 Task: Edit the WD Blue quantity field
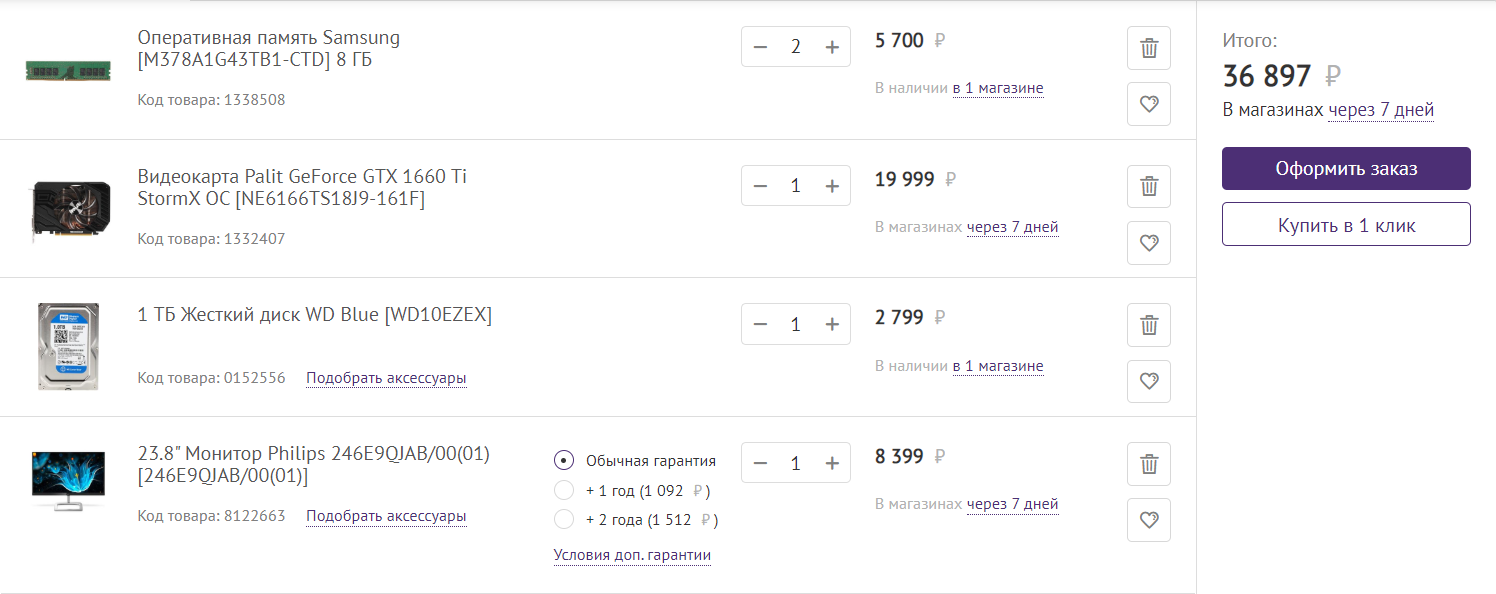coord(796,325)
